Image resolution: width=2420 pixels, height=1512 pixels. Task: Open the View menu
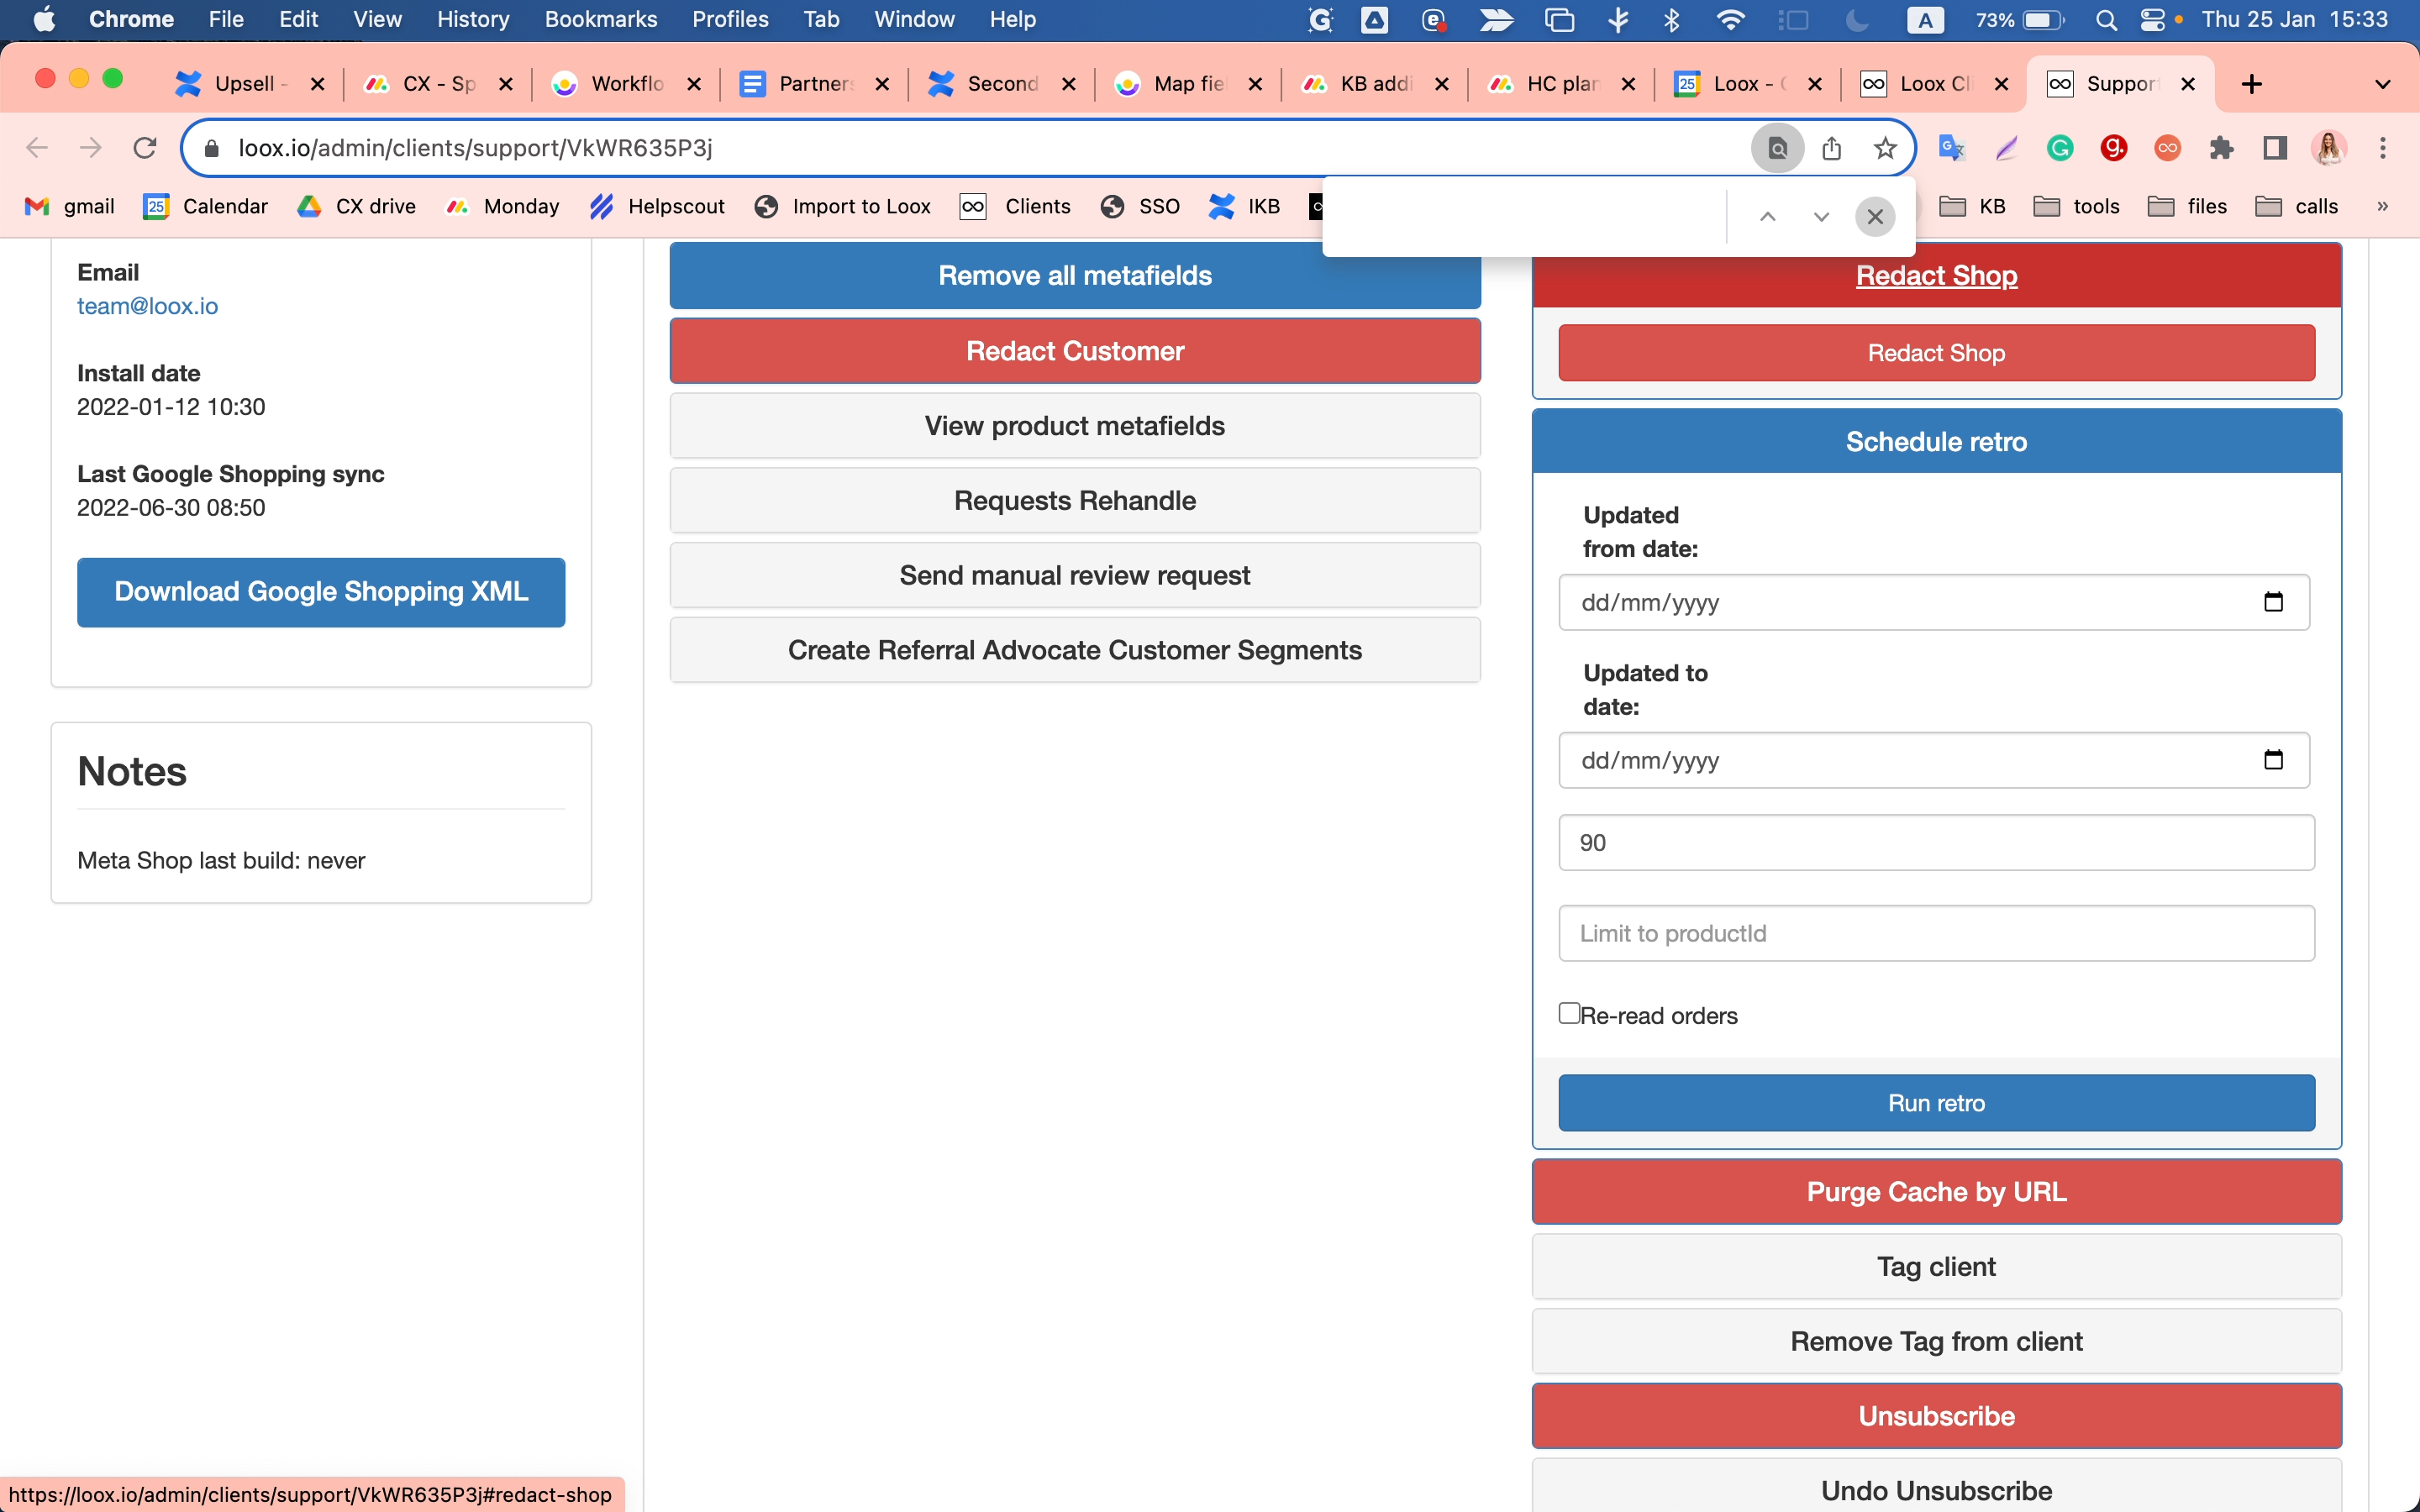pos(377,20)
